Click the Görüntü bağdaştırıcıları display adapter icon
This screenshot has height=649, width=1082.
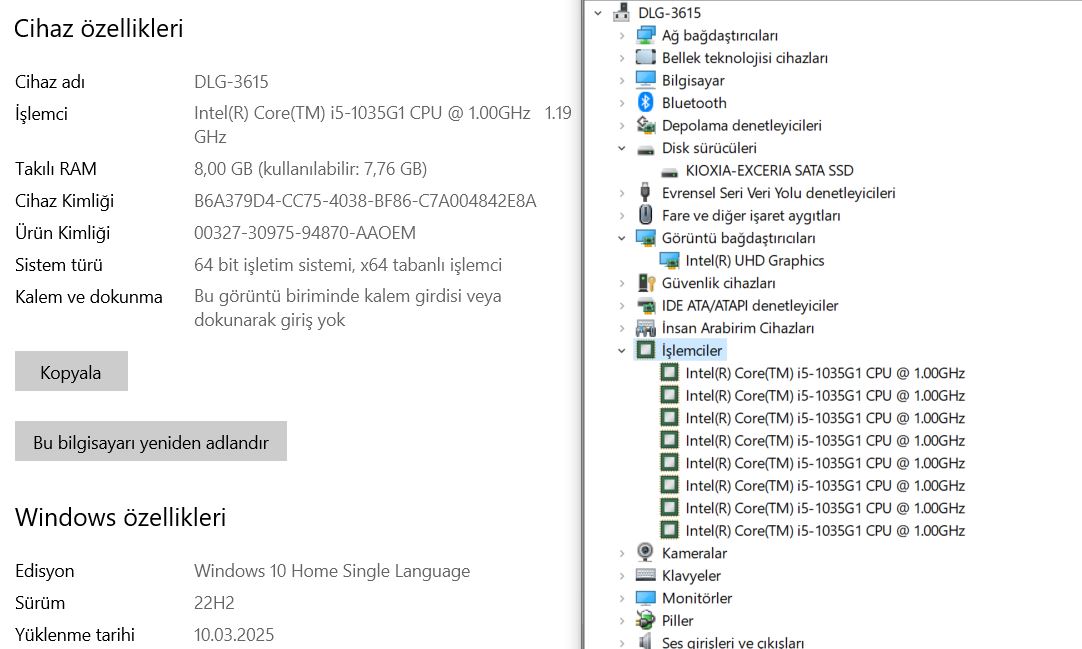[x=645, y=238]
